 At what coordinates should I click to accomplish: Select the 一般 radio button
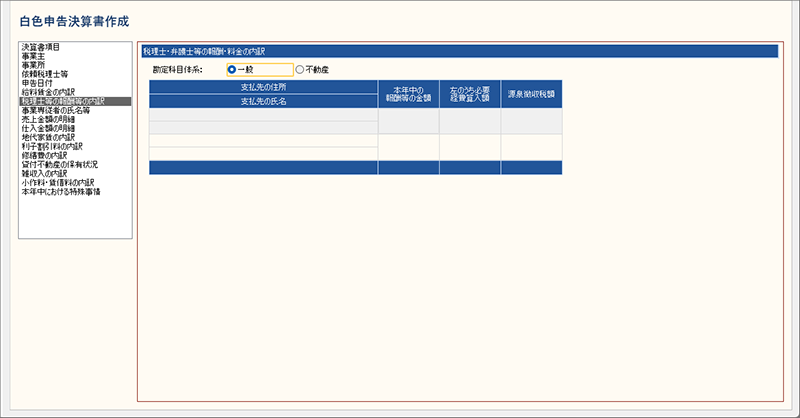coord(232,69)
